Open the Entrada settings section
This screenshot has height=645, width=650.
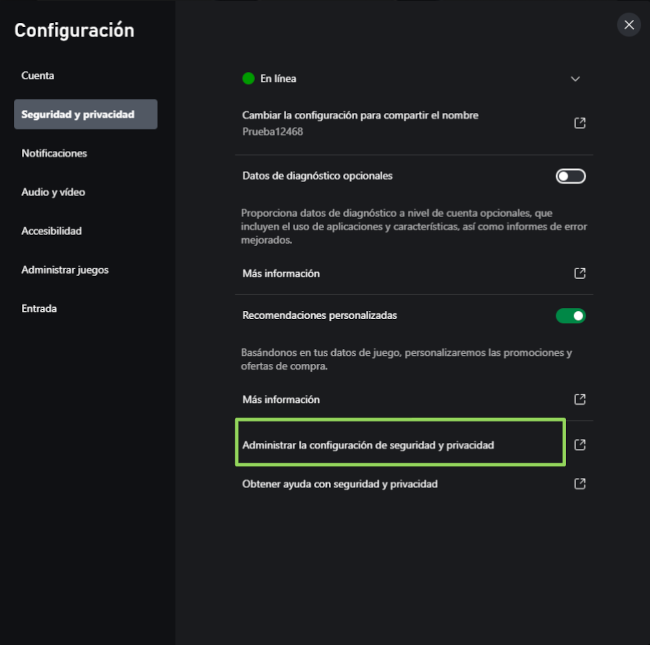click(x=40, y=308)
